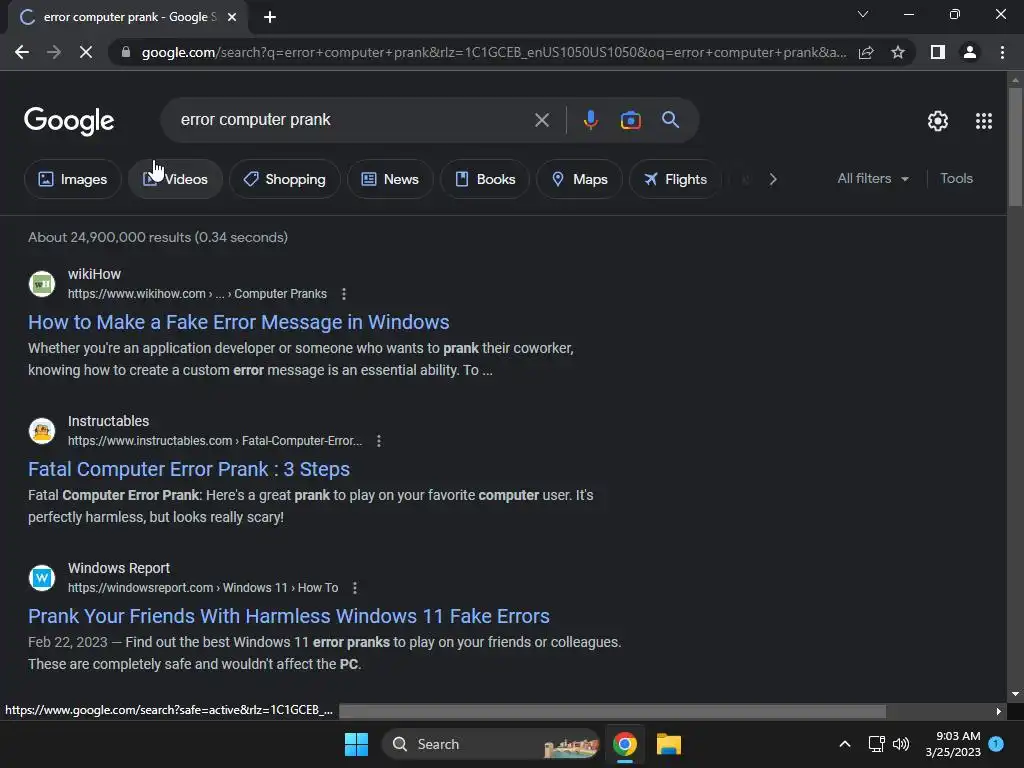The width and height of the screenshot is (1024, 768).
Task: Click the Windows Report site favicon
Action: point(42,577)
